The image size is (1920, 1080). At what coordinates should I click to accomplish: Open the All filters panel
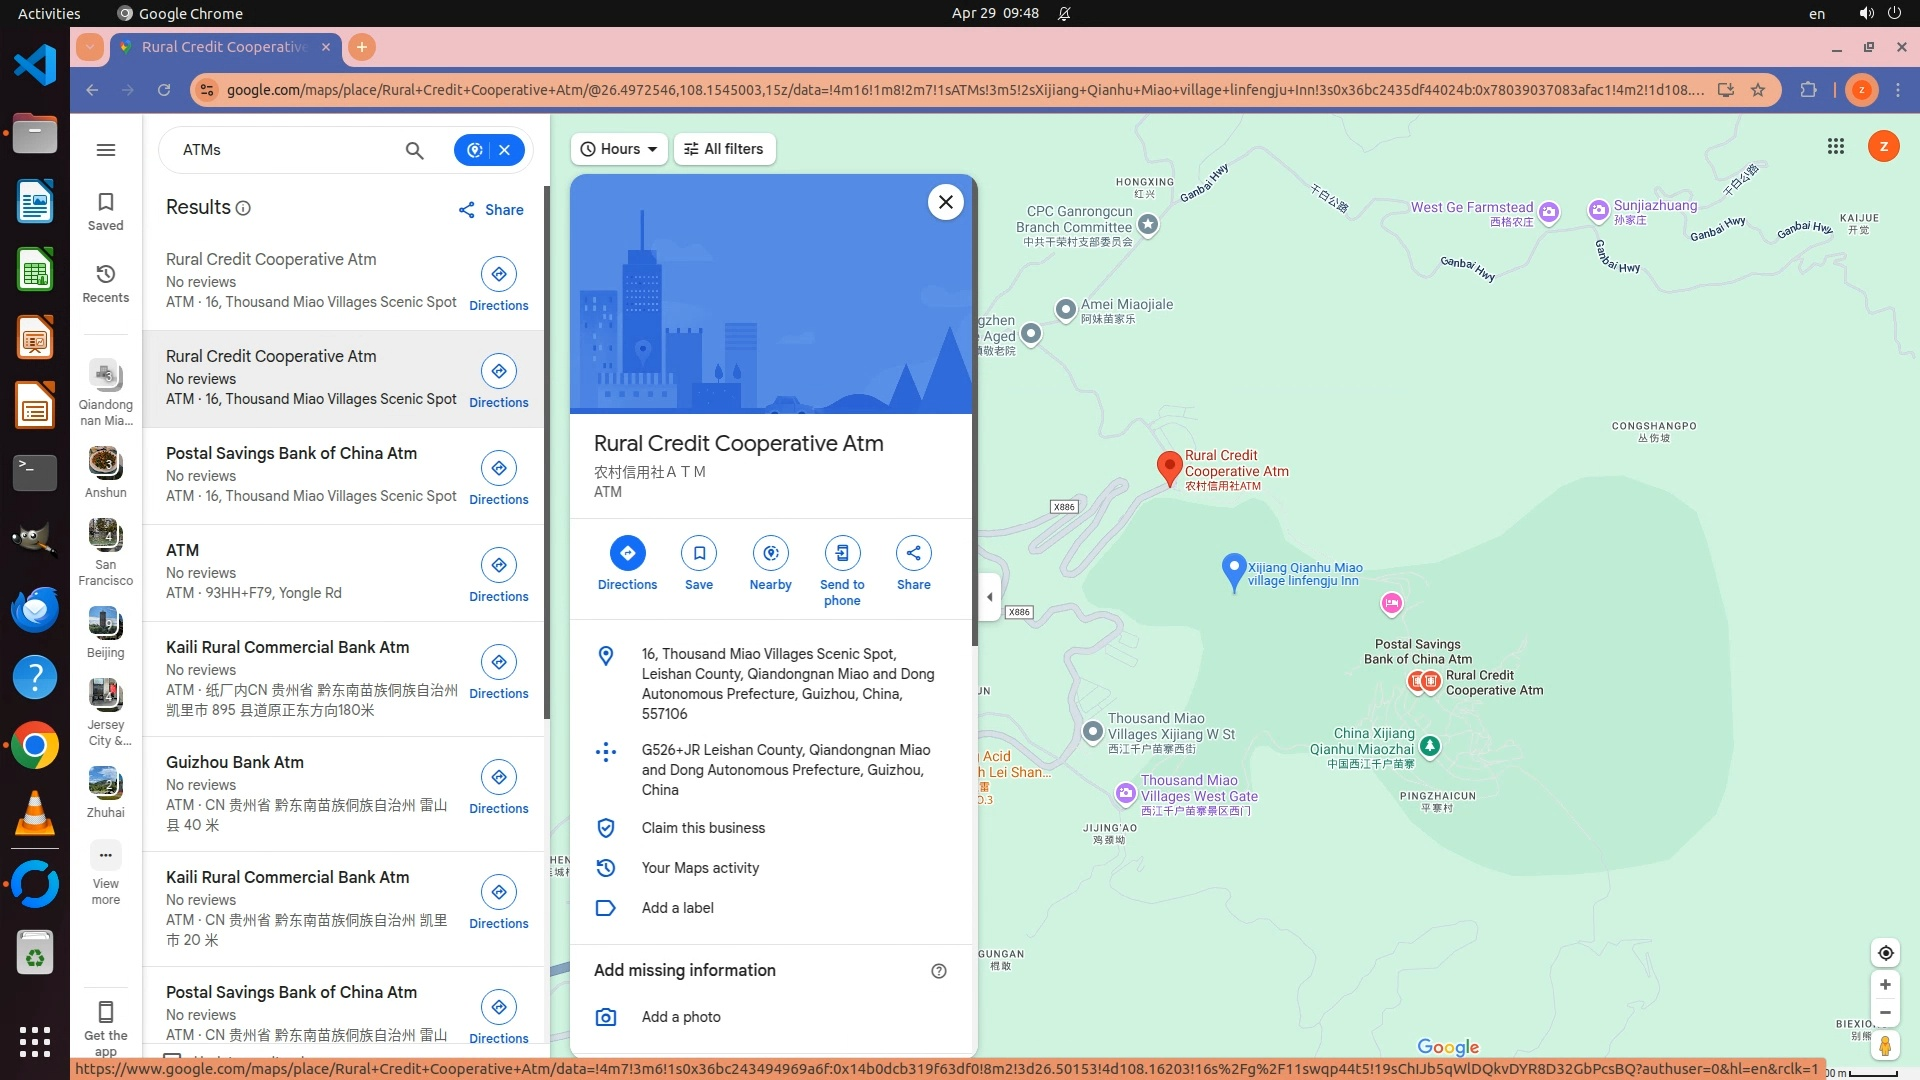click(724, 149)
